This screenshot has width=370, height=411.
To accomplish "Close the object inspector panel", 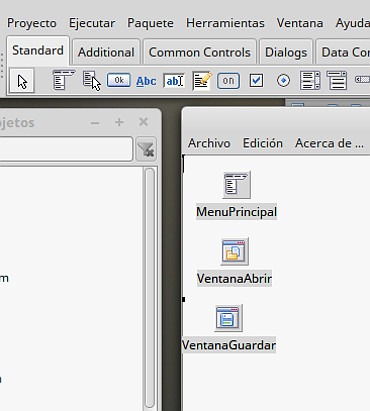I will click(143, 122).
